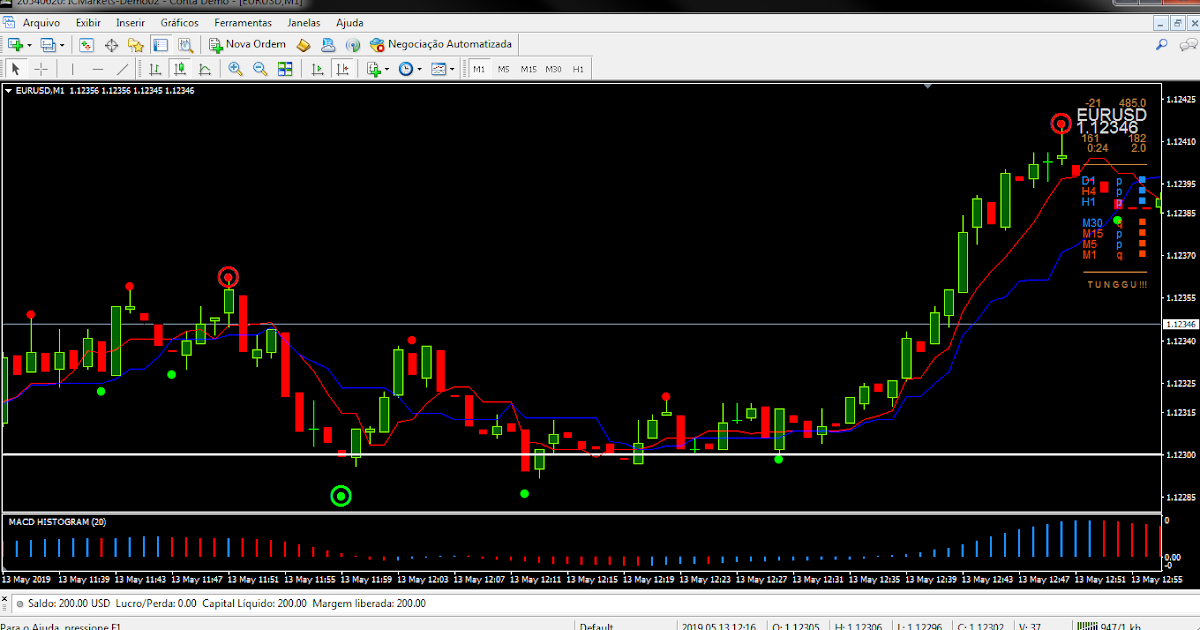
Task: Select the thick white horizontal support line
Action: click(580, 455)
